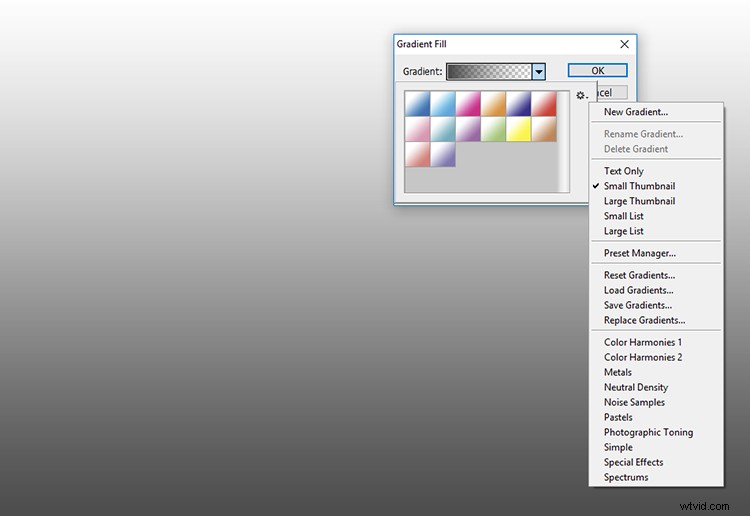The image size is (750, 516).
Task: Pick the teal gradient swatch
Action: coord(442,129)
